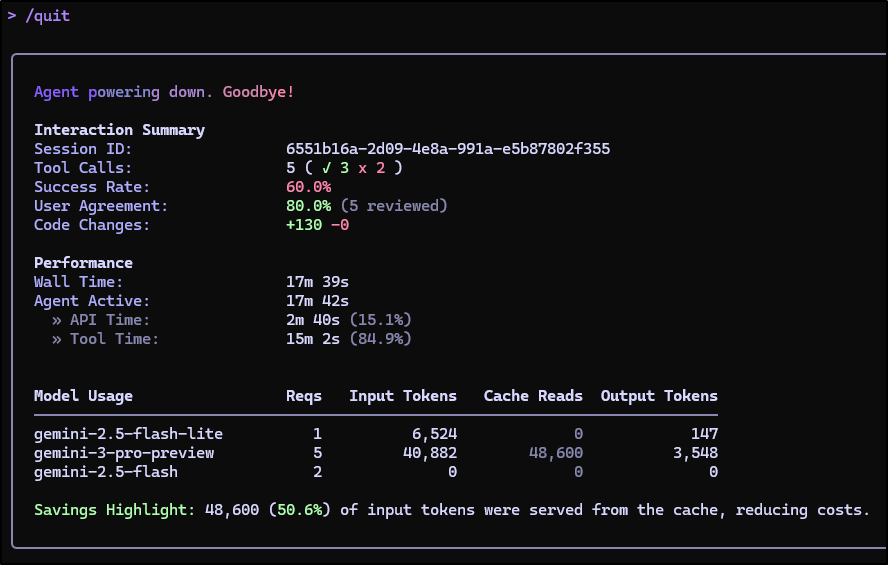888x565 pixels.
Task: Click the » marker beside Tool Time
Action: pyautogui.click(x=57, y=339)
